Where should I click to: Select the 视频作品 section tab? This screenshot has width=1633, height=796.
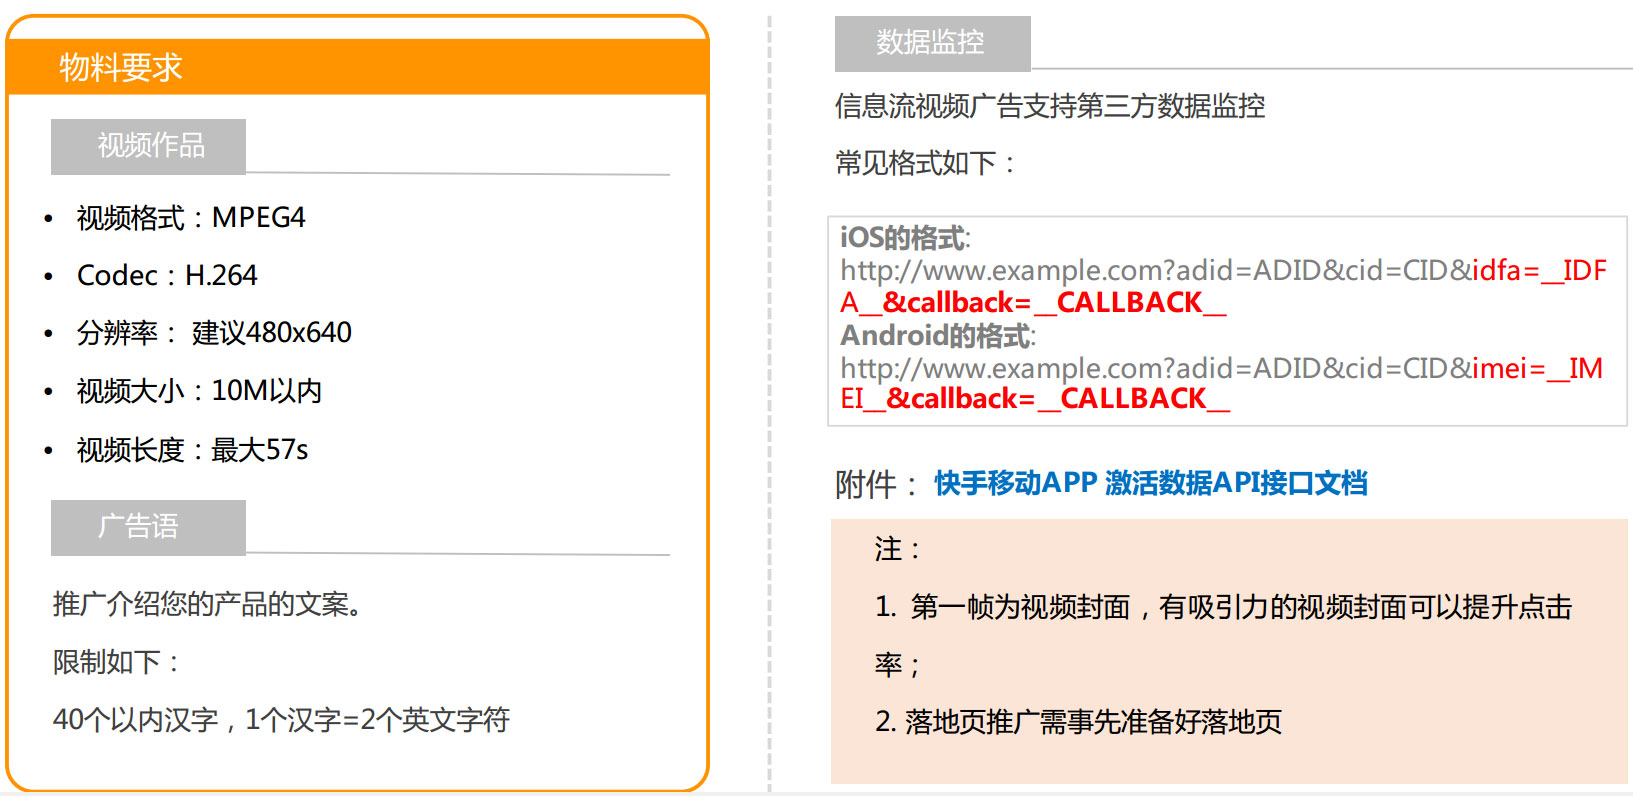click(149, 146)
